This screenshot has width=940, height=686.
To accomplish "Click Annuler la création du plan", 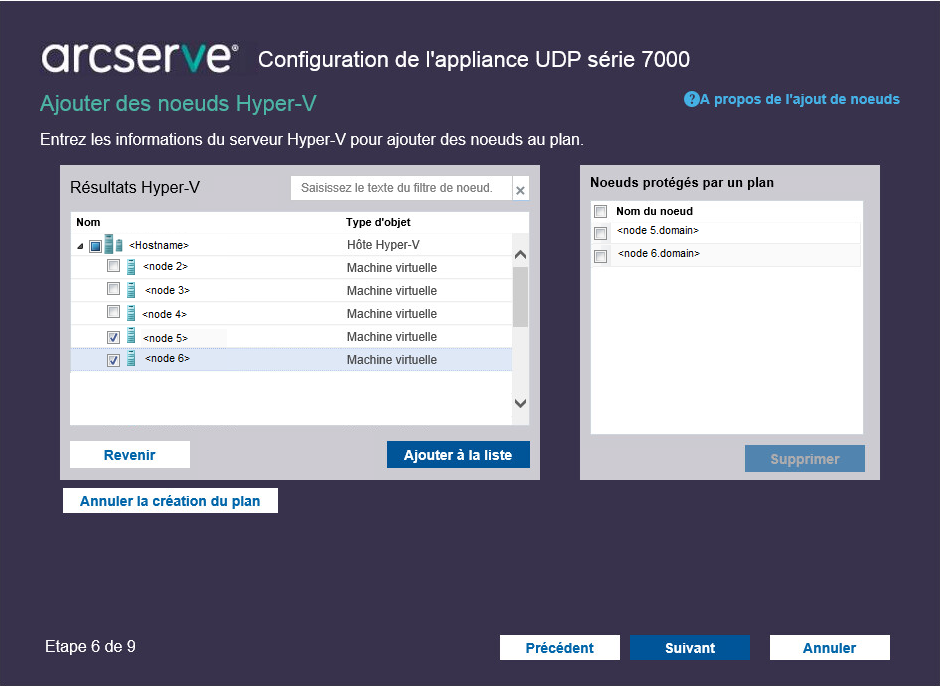I will [x=170, y=501].
